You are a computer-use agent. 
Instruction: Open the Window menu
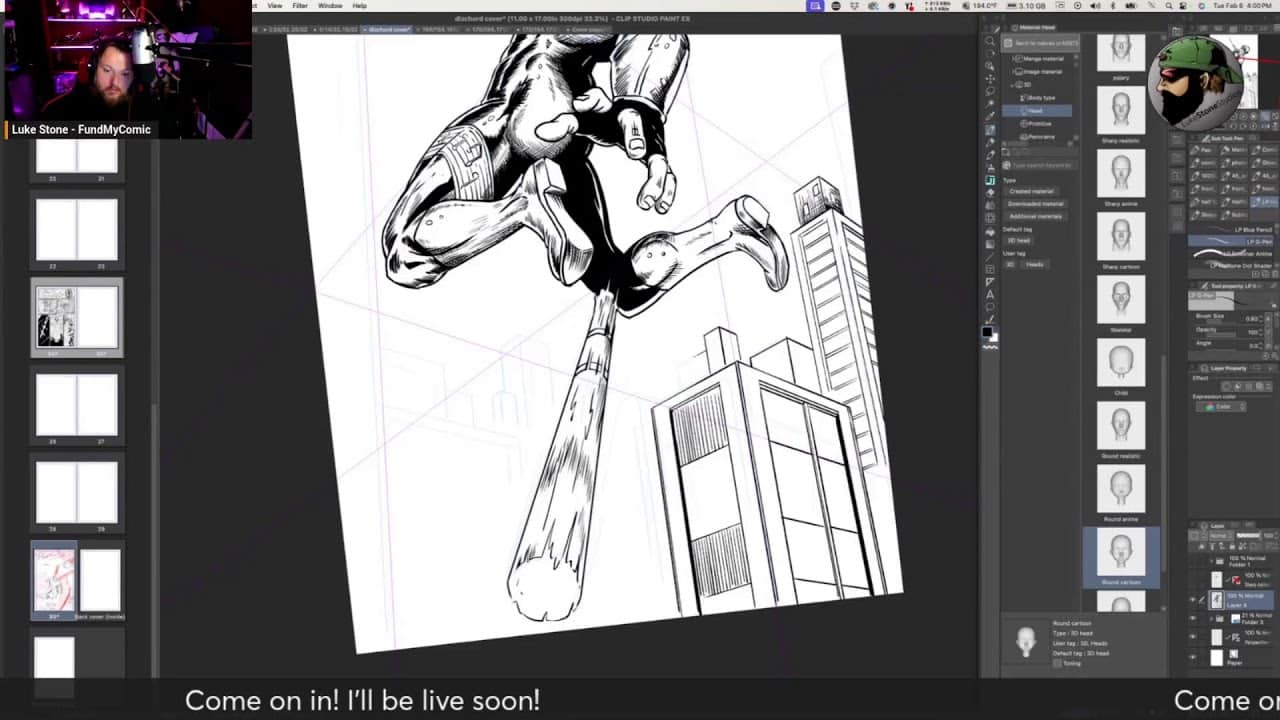pos(329,5)
